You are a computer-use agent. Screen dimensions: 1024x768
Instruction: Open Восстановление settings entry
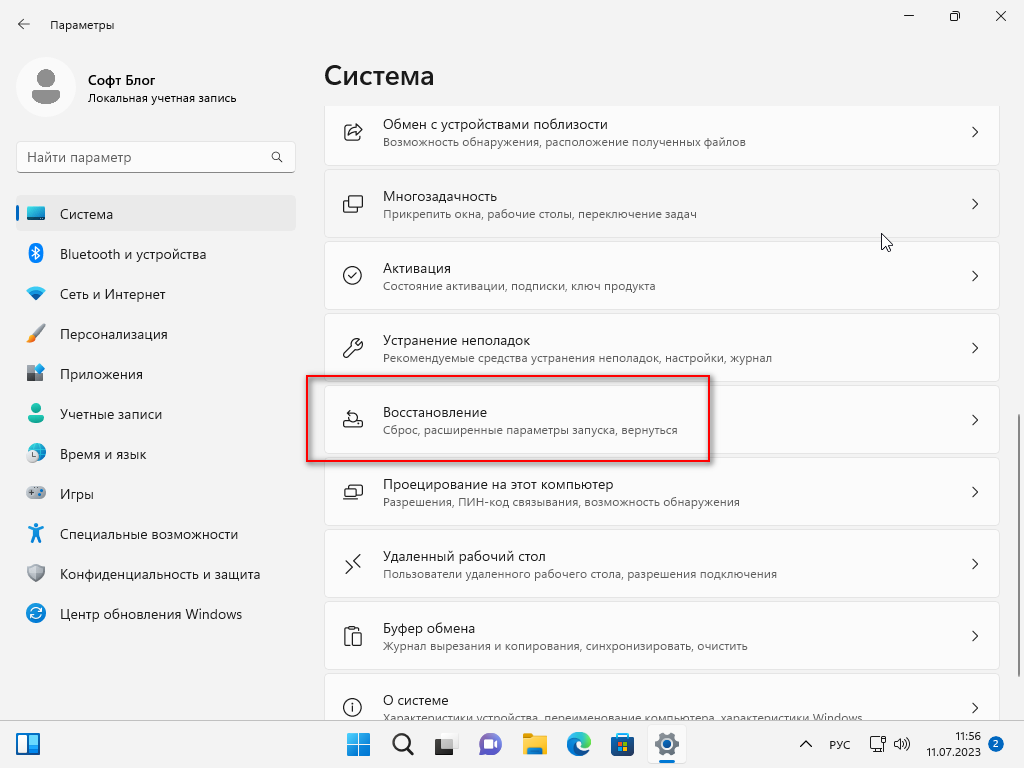[662, 419]
